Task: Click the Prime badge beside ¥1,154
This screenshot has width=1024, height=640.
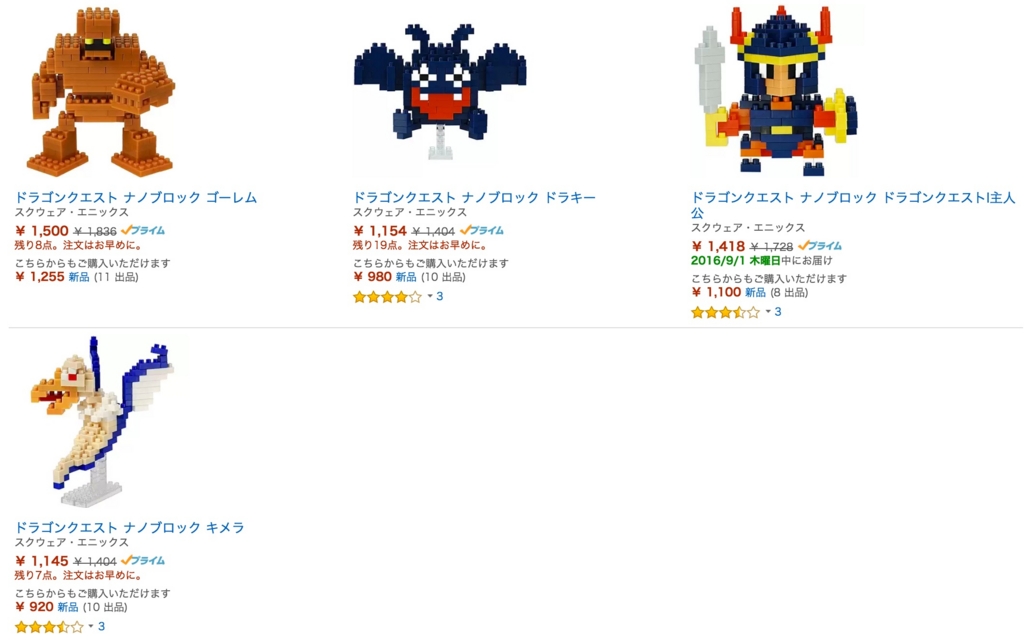Action: 481,231
